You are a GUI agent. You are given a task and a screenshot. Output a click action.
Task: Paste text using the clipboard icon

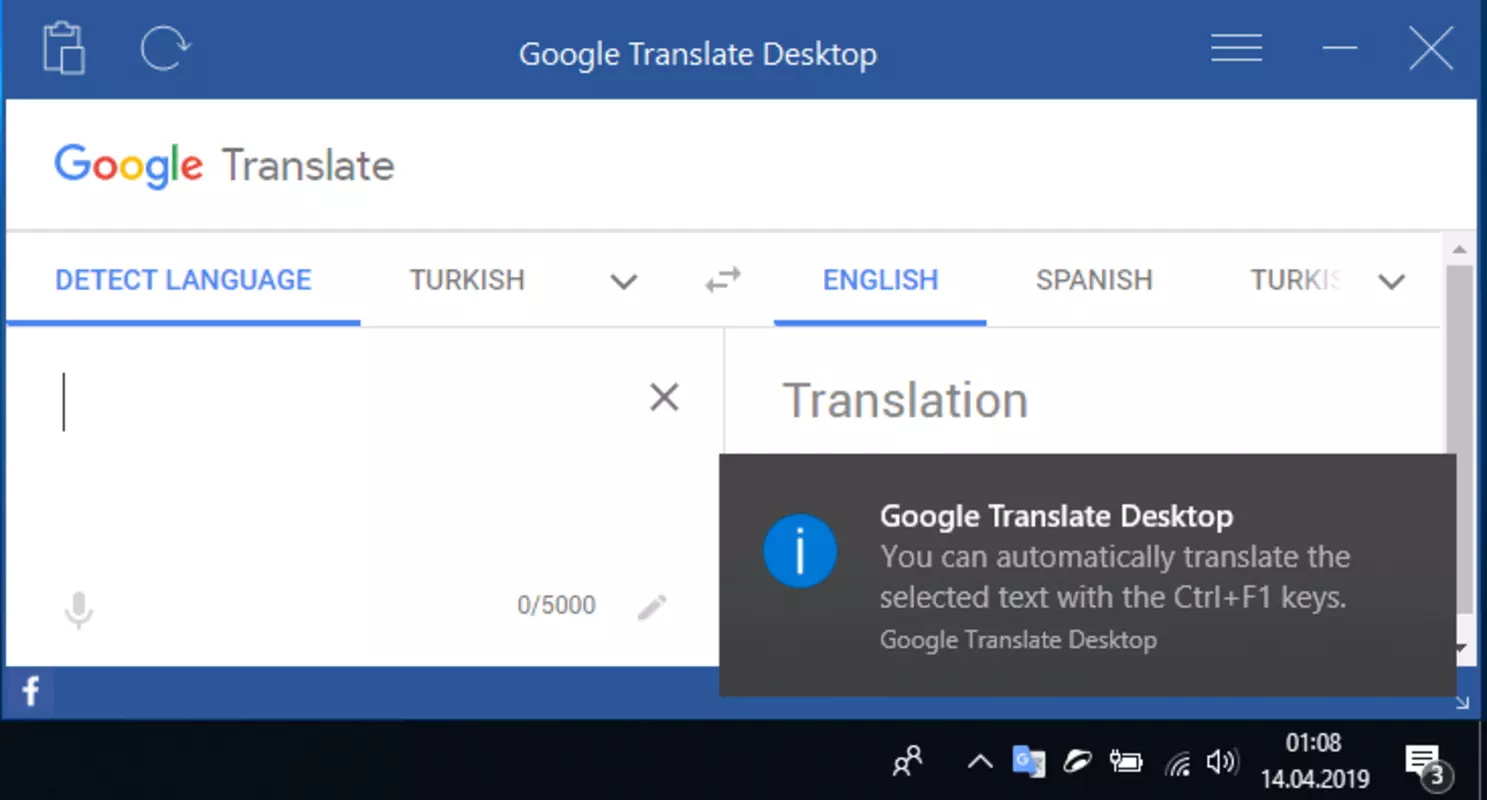pyautogui.click(x=64, y=48)
